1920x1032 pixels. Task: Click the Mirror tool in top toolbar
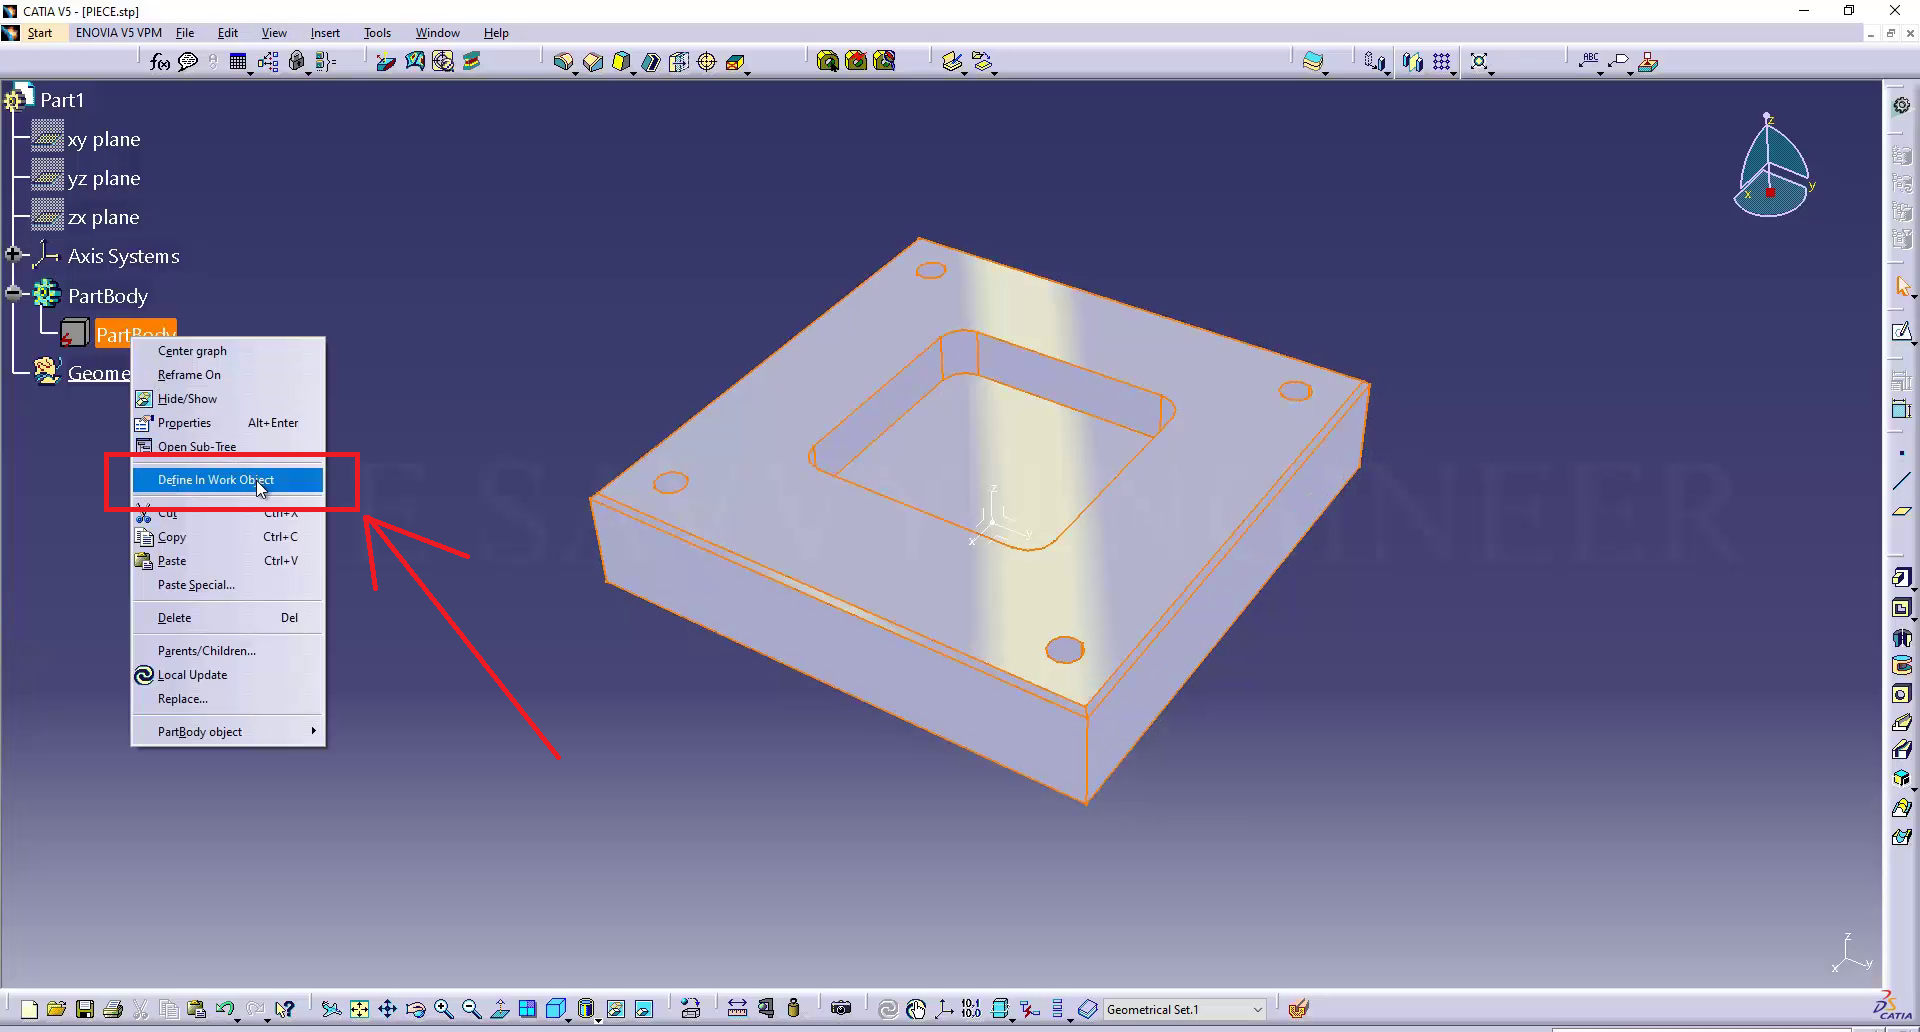point(1411,62)
